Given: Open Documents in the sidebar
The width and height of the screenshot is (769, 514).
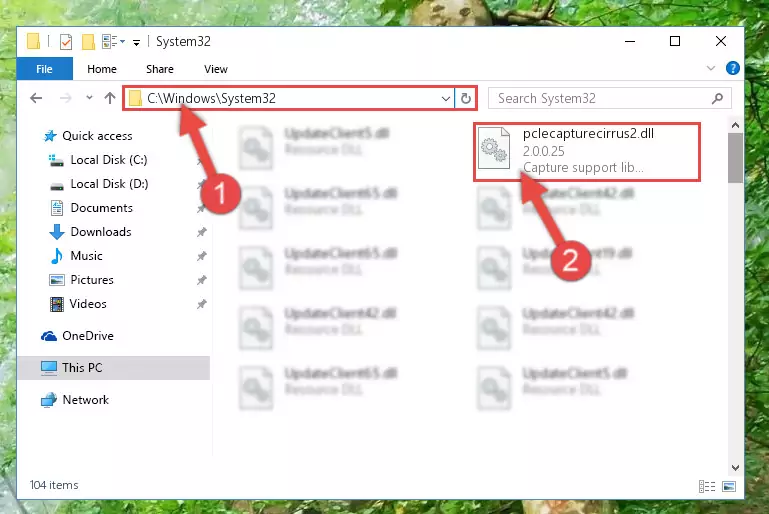Looking at the screenshot, I should 102,208.
